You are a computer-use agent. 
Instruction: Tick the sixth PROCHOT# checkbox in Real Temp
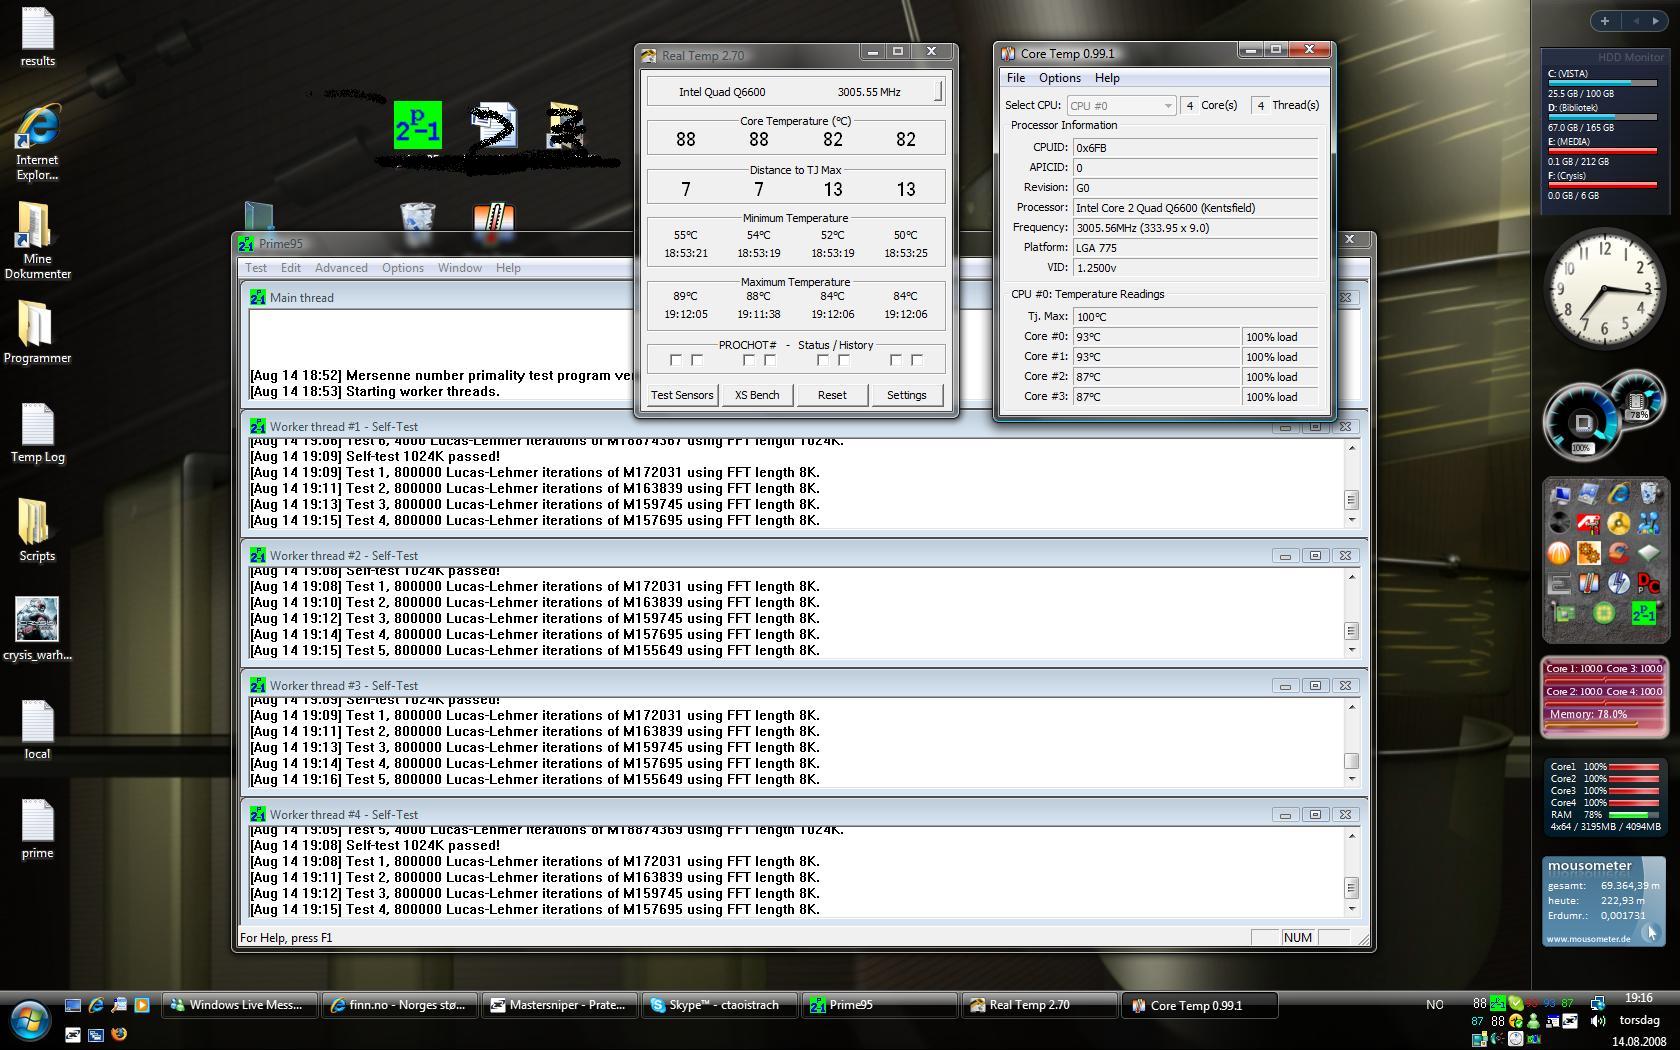tap(843, 360)
